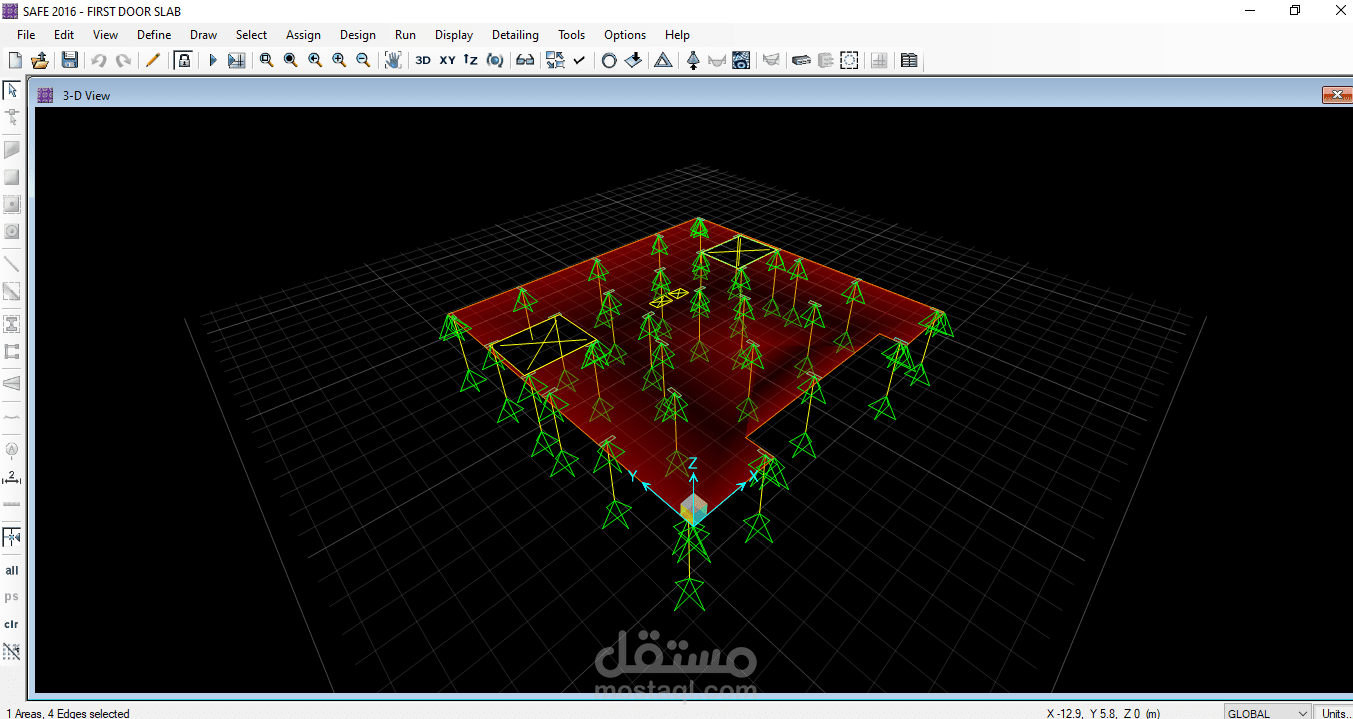This screenshot has height=719, width=1353.
Task: Toggle the Lock Model padlock icon
Action: [183, 60]
